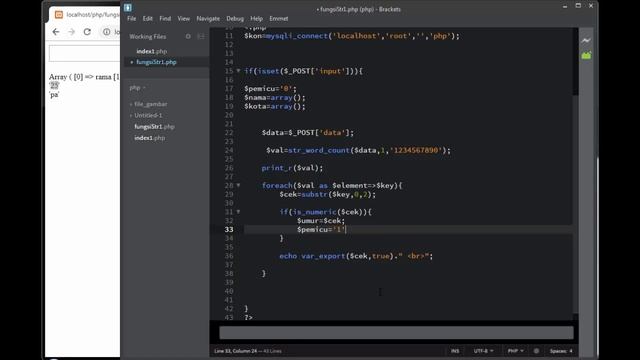Open fungsiStr1.php in project tree
Viewport: 640px width, 360px height.
coord(154,127)
